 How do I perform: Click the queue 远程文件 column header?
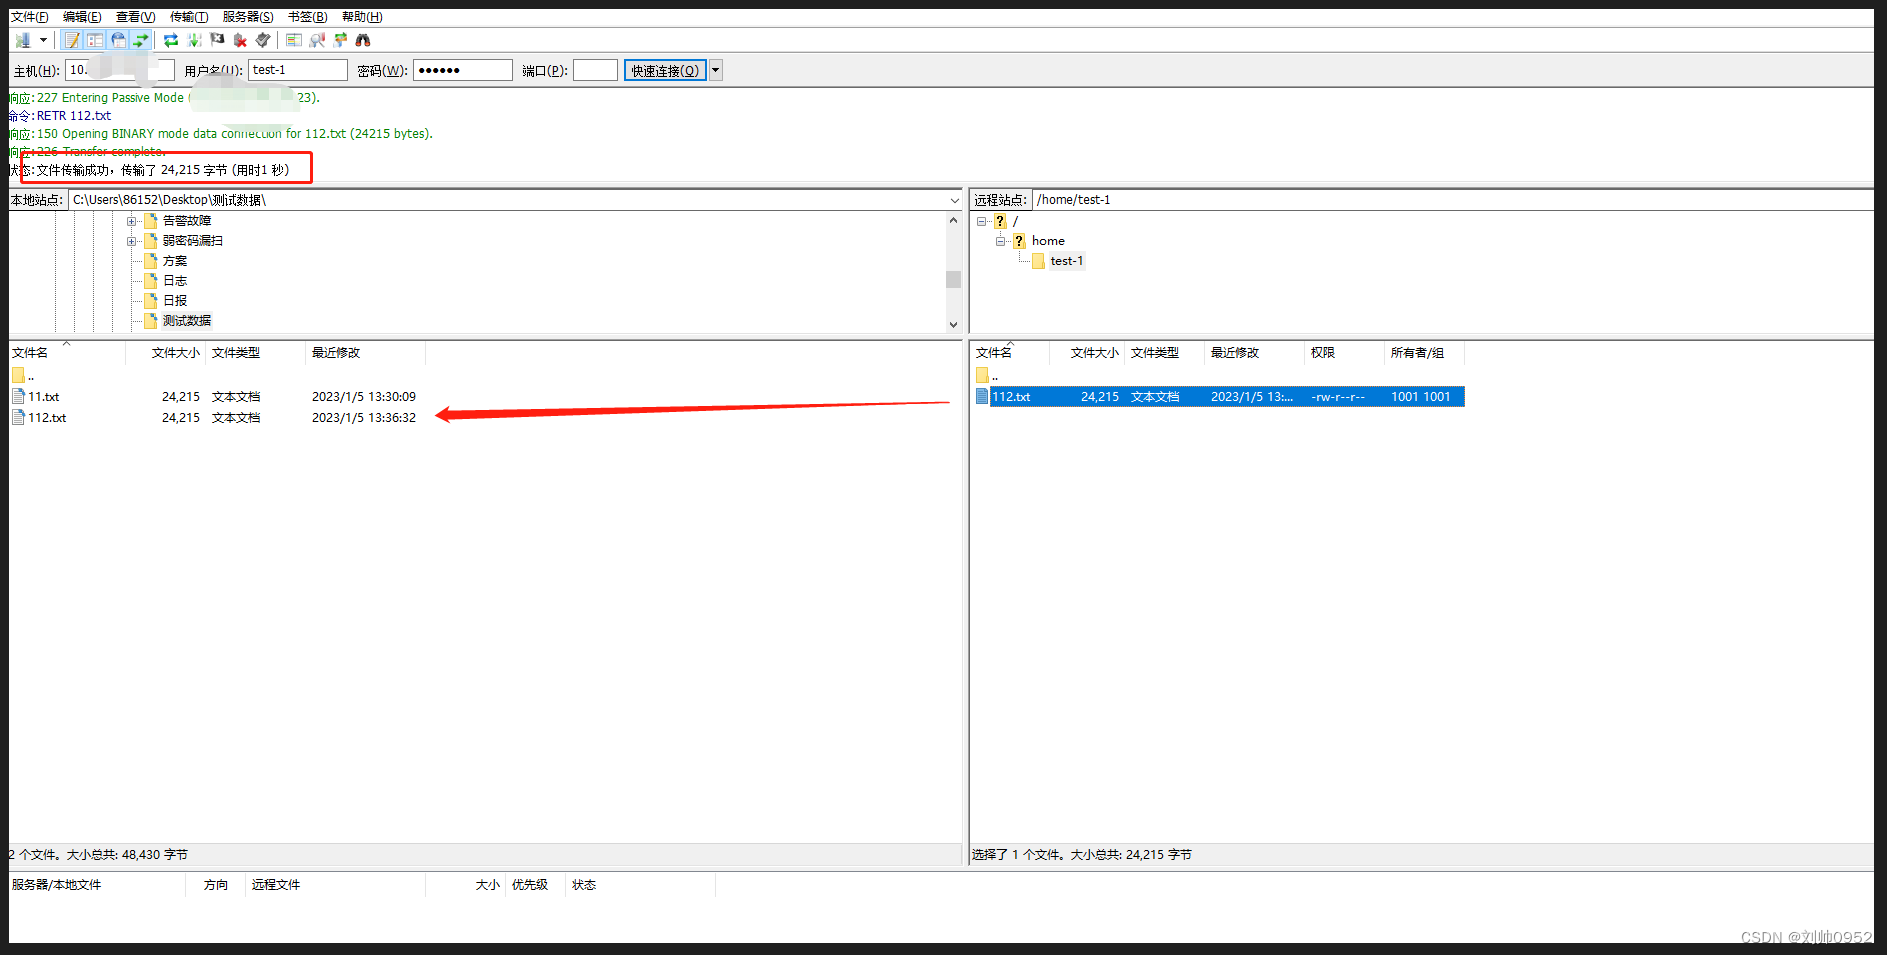point(335,885)
